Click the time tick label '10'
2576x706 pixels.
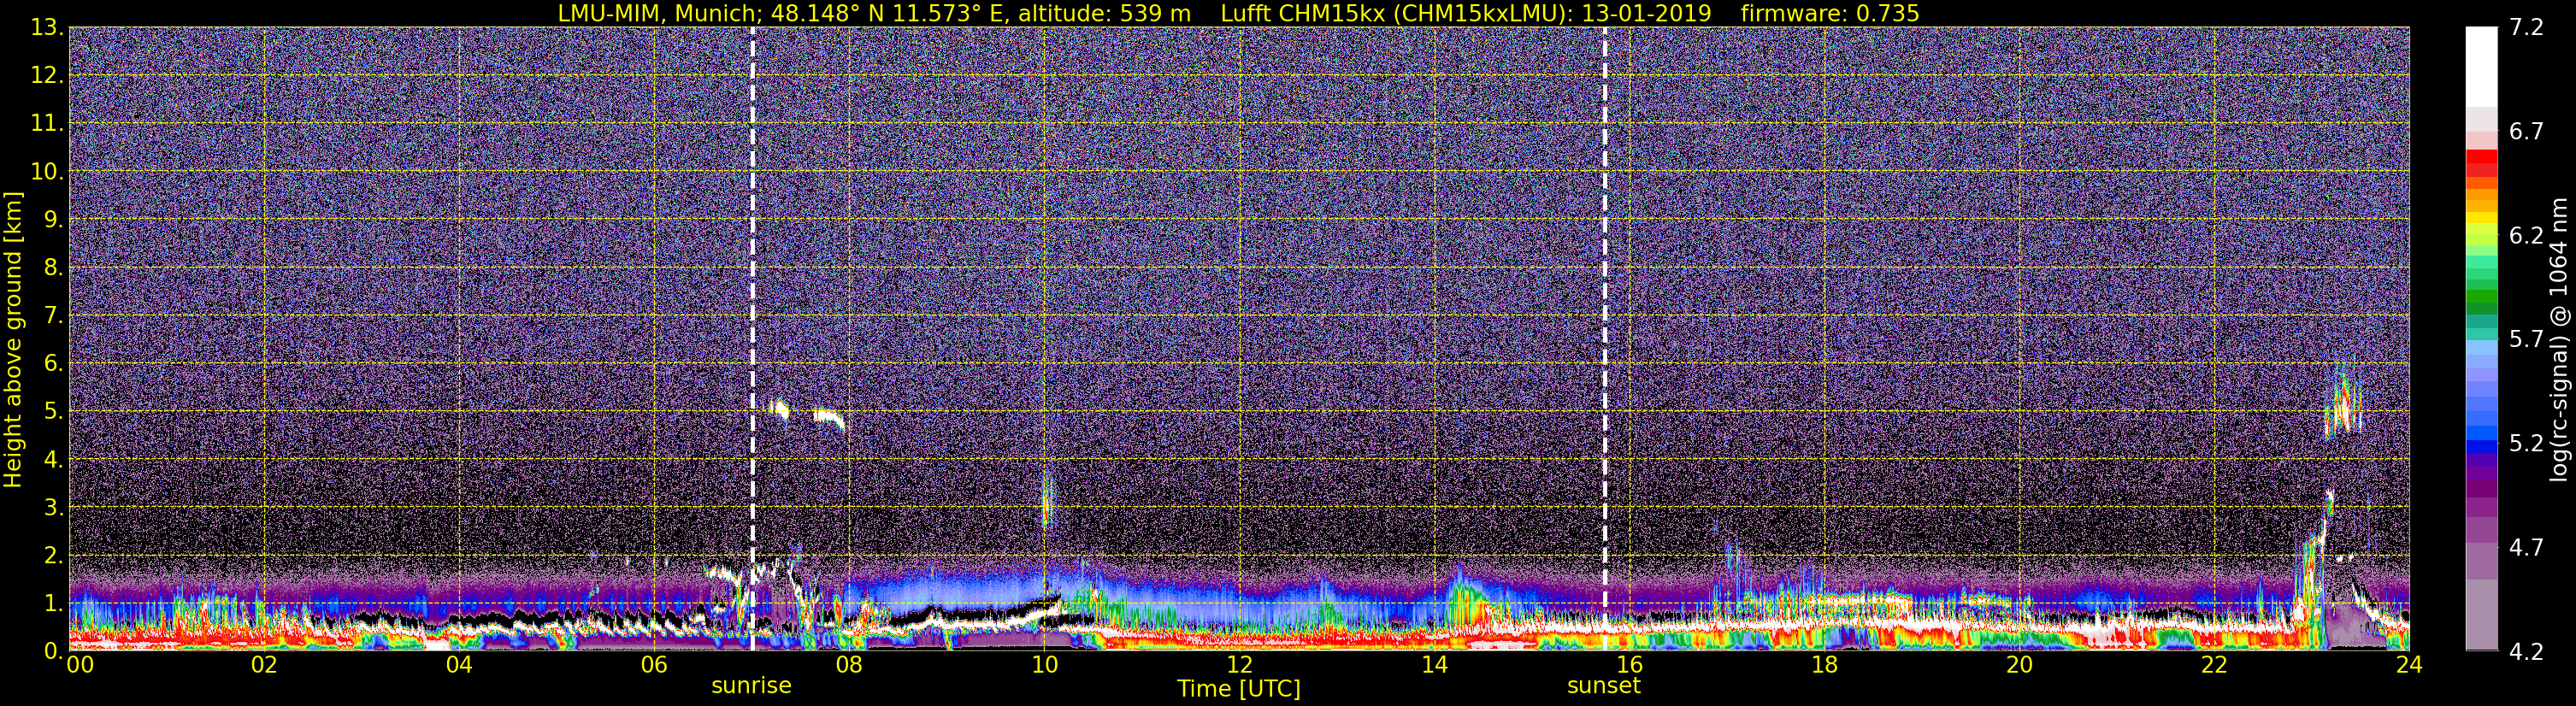1044,666
